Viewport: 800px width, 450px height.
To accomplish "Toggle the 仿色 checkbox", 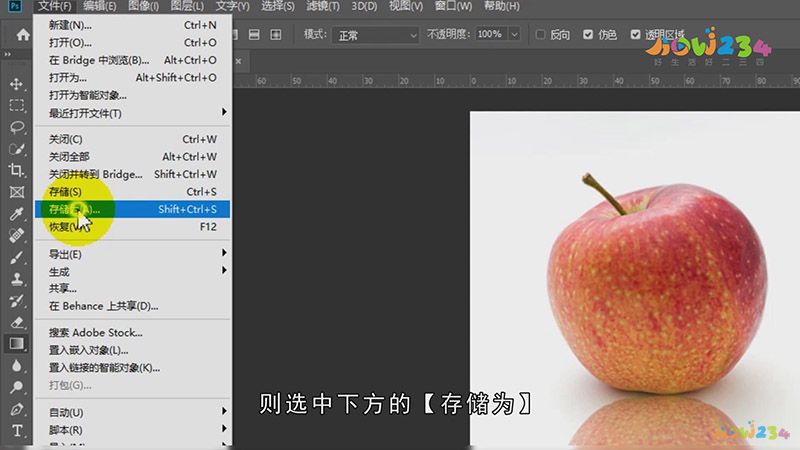I will pos(588,35).
